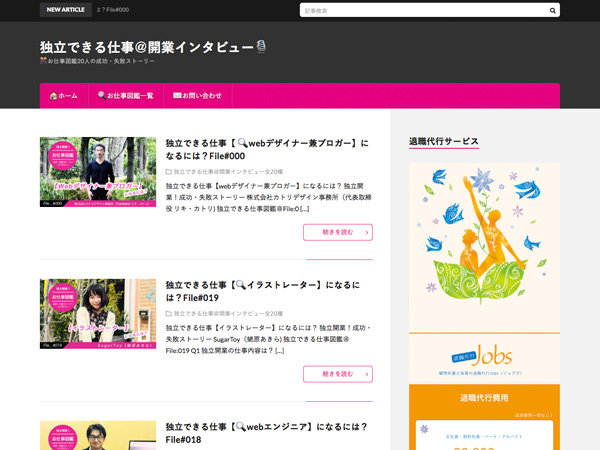Click the folder icon under File#019 title

[x=168, y=313]
